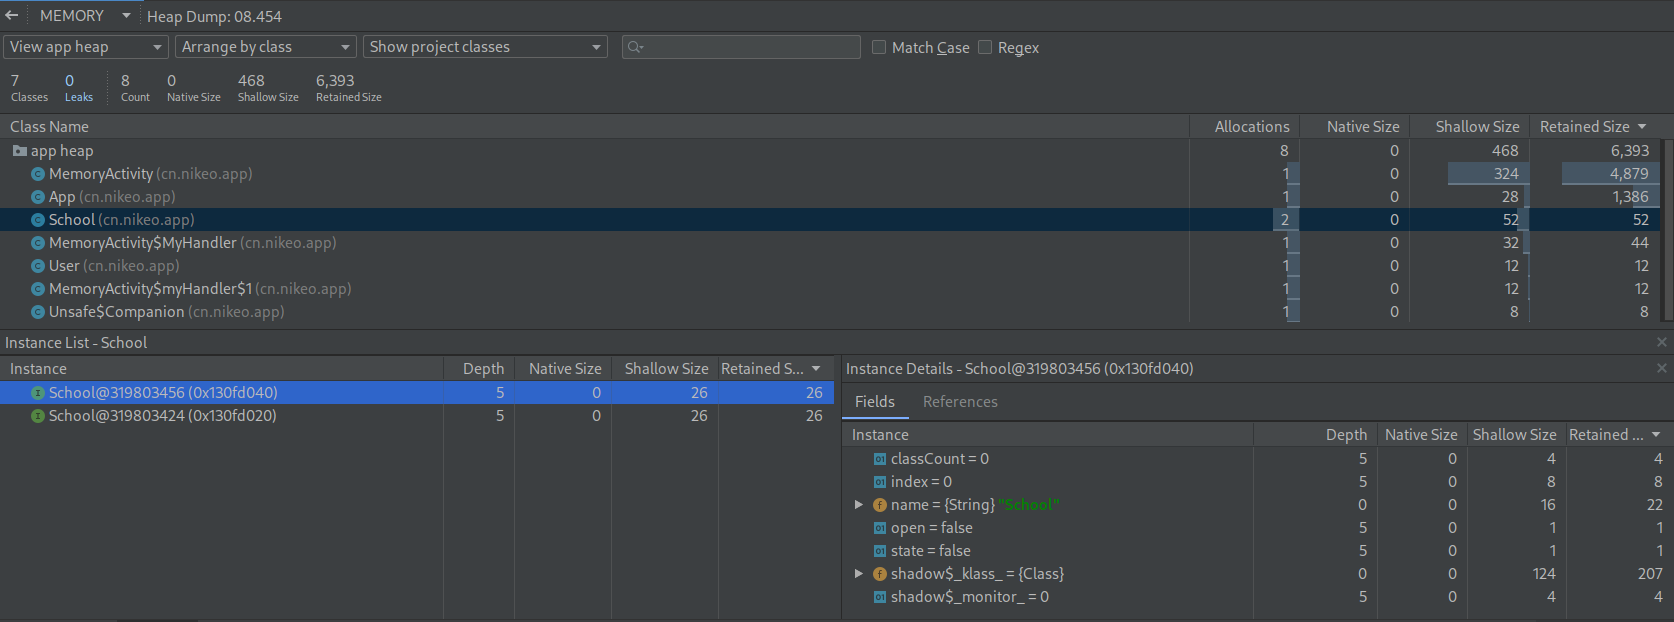Click the class search input field
Screen dimensions: 1674x622
[741, 47]
